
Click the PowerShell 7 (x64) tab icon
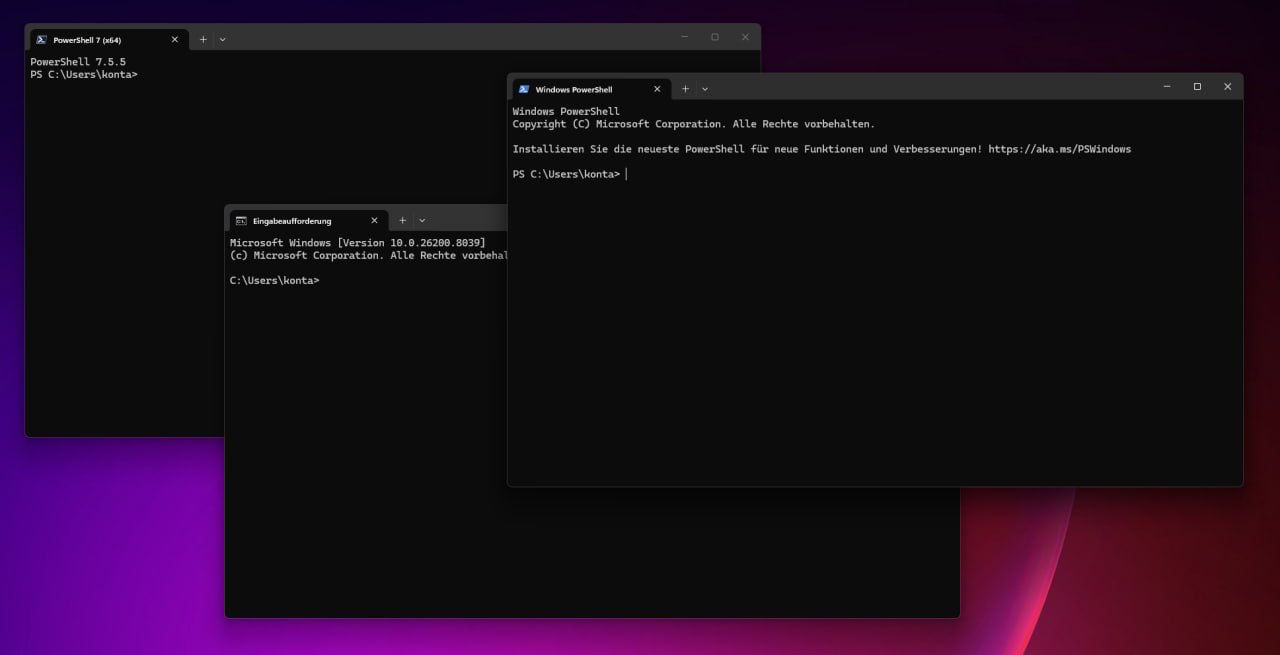41,40
